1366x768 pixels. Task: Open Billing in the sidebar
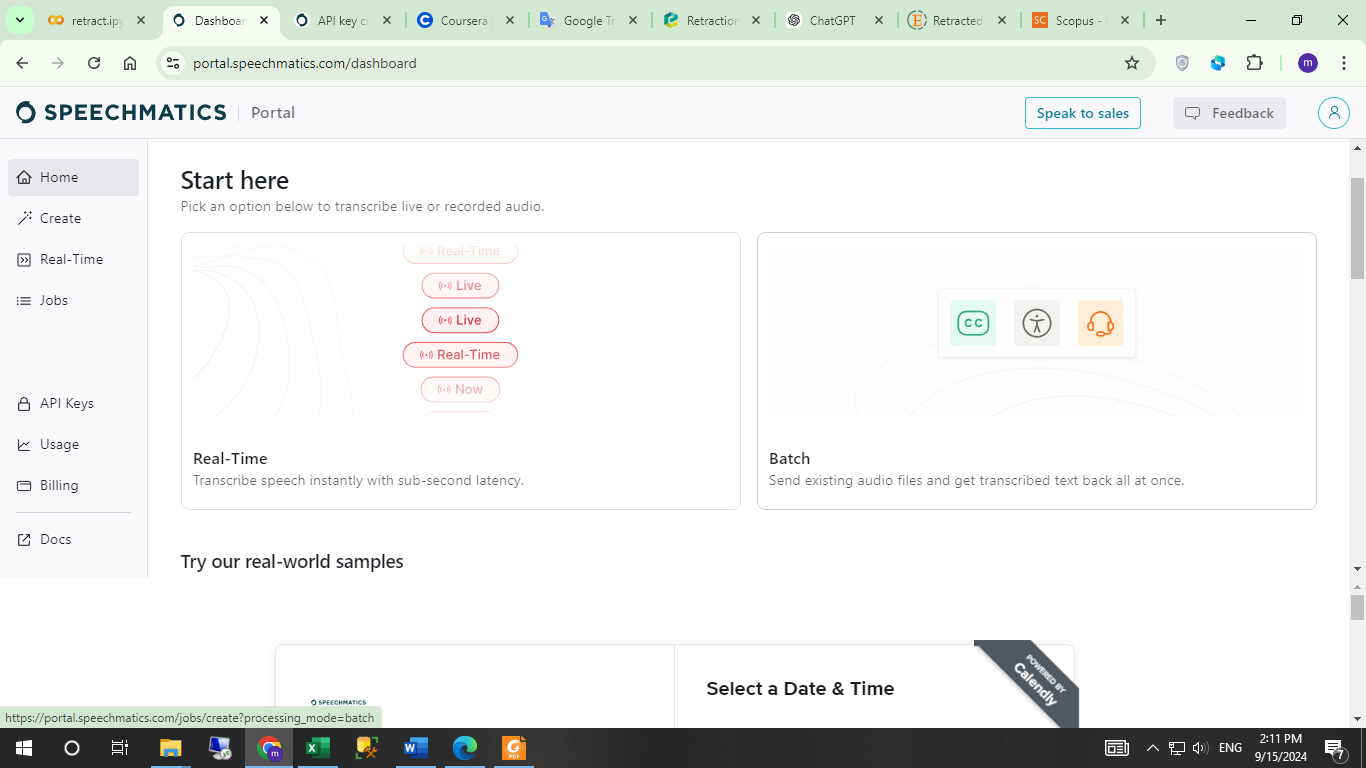click(x=73, y=485)
